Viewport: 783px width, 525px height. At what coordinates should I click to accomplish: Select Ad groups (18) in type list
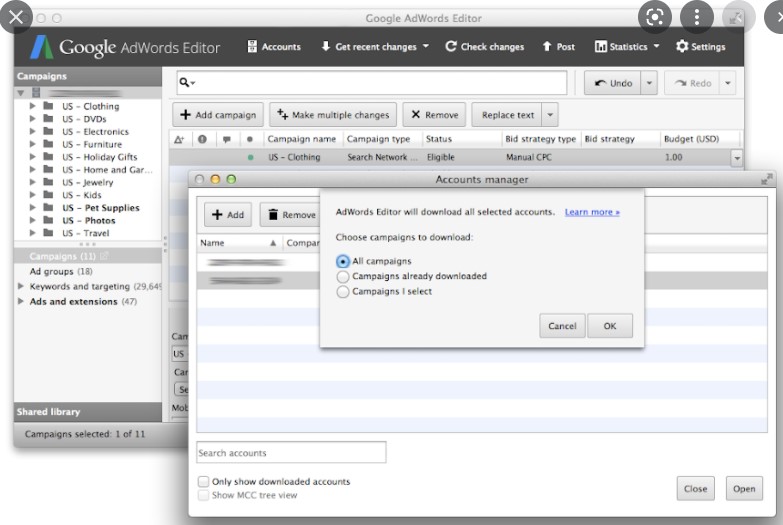tap(61, 271)
